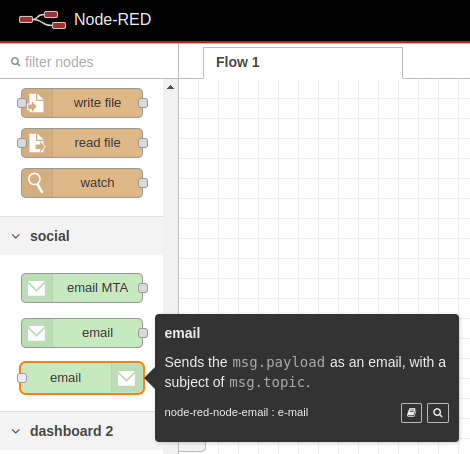Click the palette scroll up arrow
The image size is (470, 454).
click(x=170, y=87)
